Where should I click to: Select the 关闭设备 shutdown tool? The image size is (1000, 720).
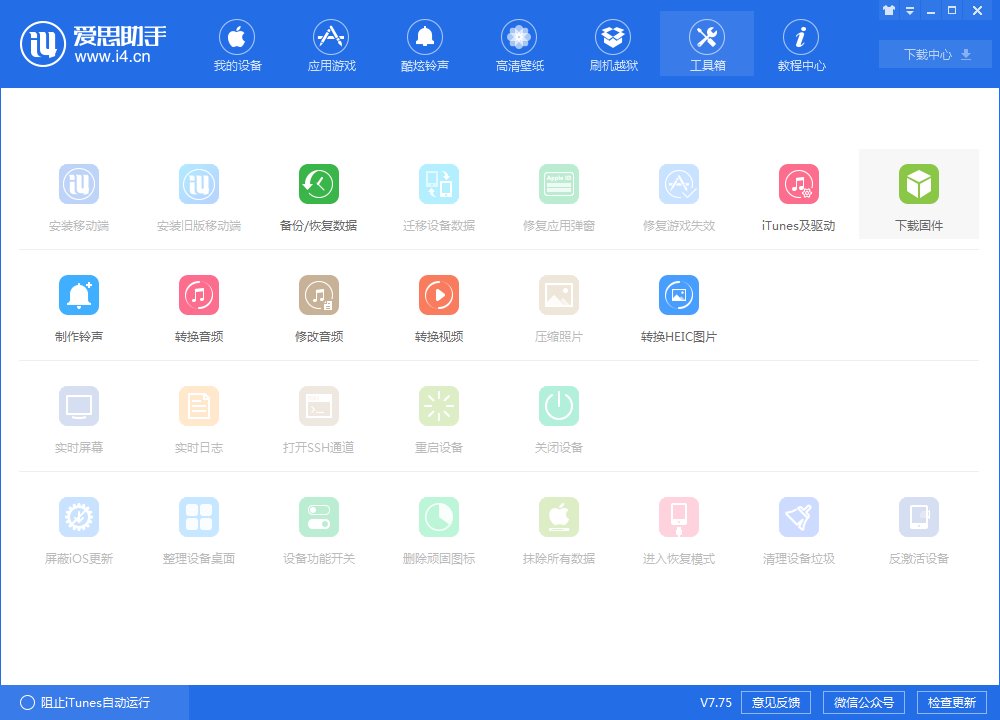(558, 416)
